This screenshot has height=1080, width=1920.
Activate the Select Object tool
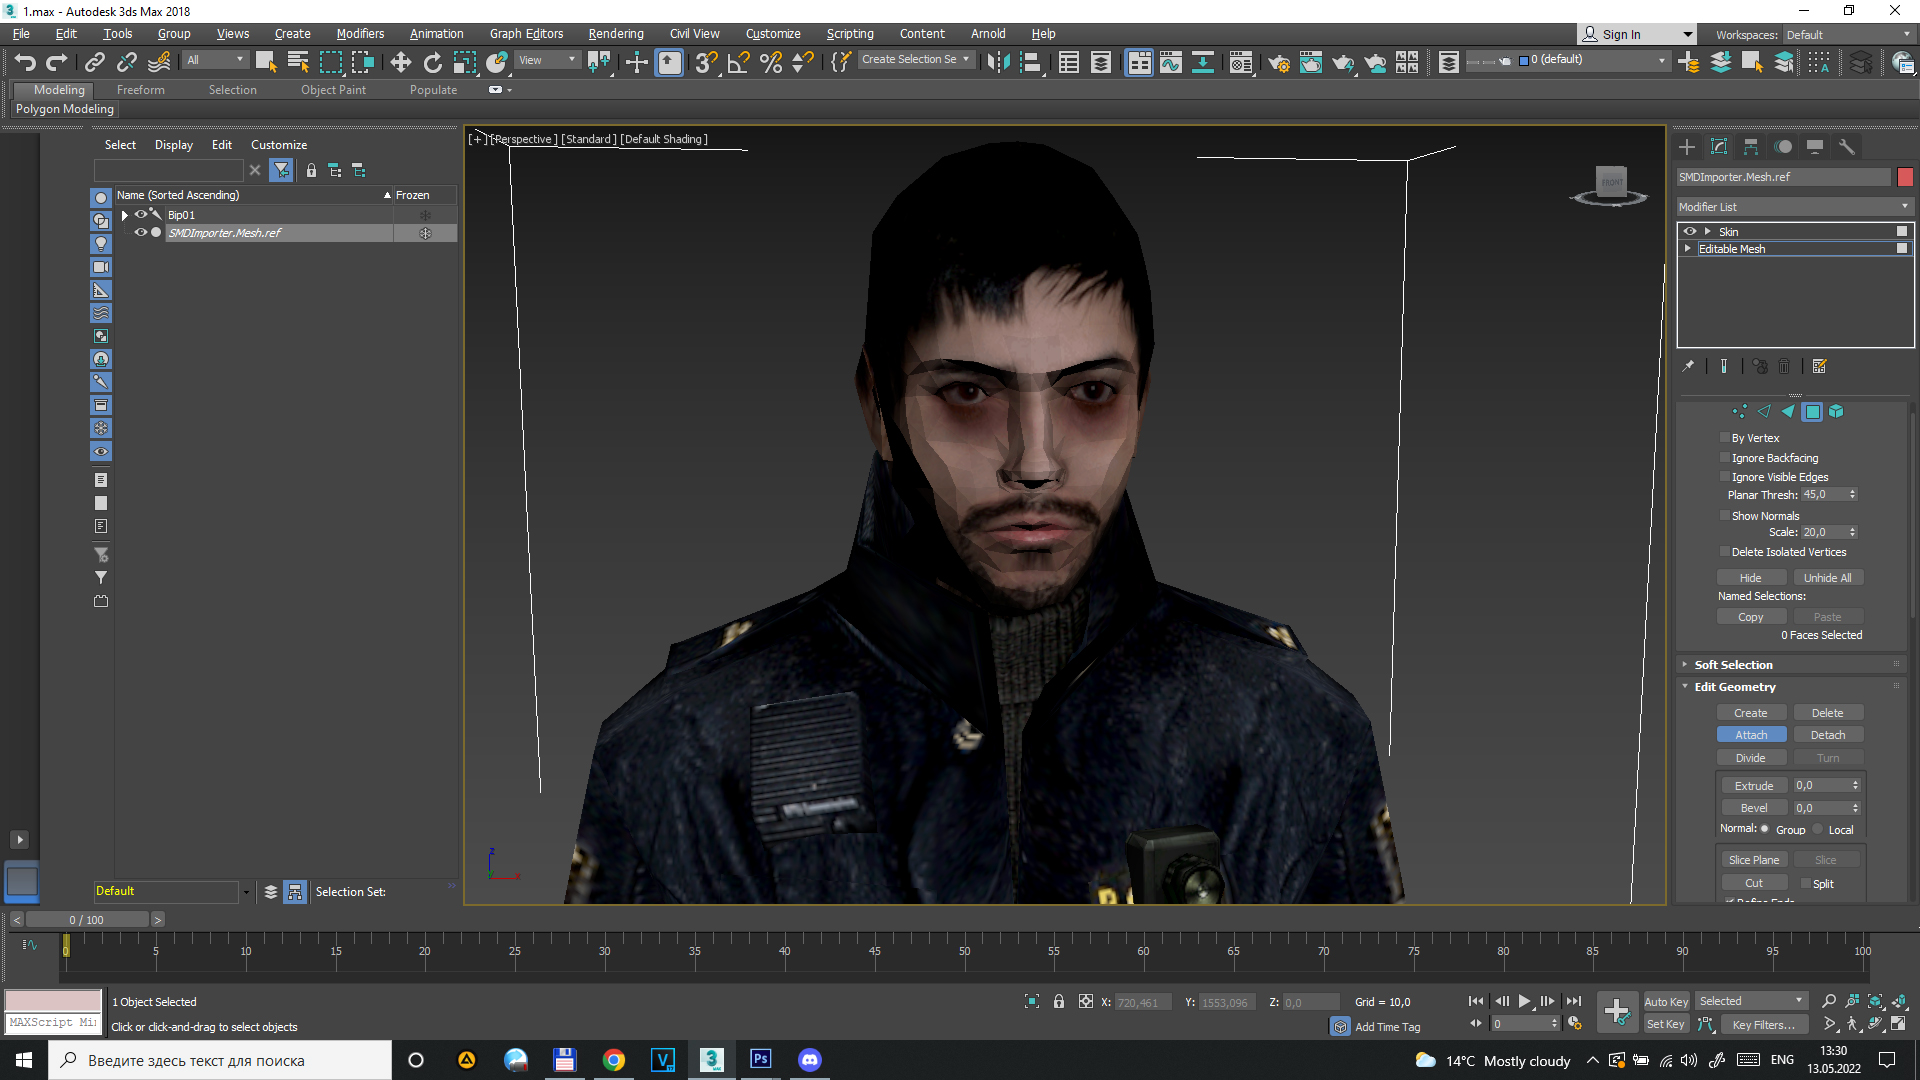pos(266,62)
